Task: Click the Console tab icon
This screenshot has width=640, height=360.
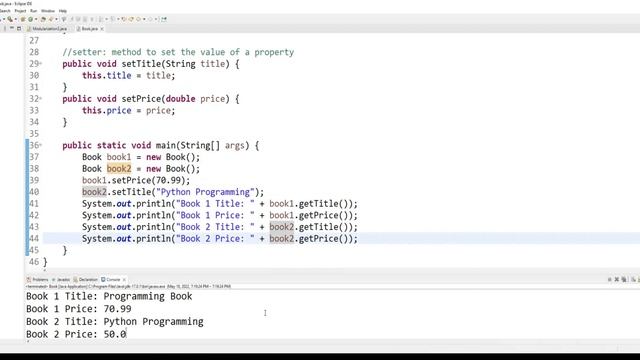Action: [103, 280]
